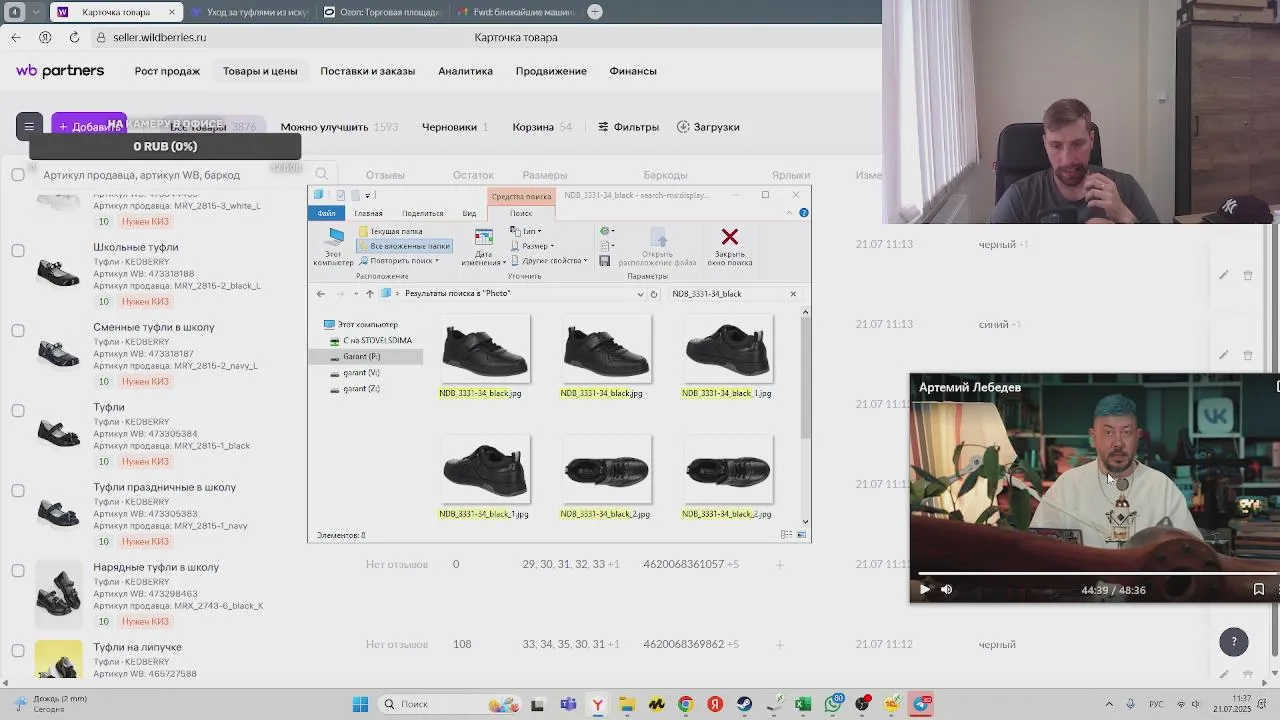
Task: Open Telegram from the taskbar
Action: (921, 704)
